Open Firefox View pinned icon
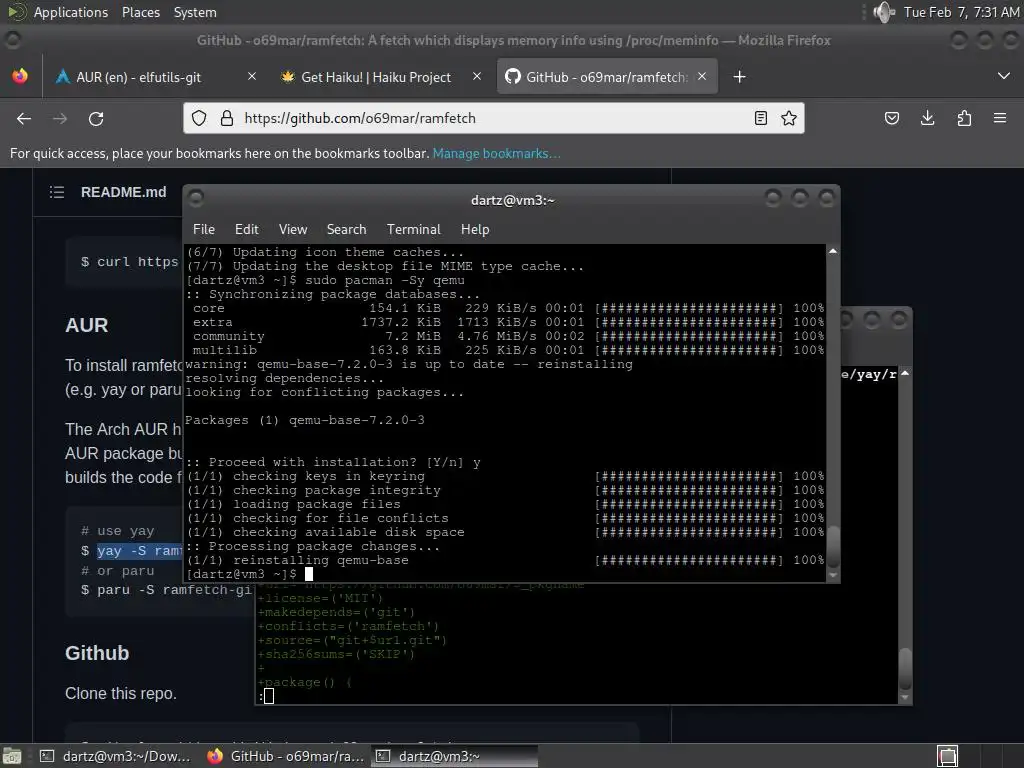 point(20,76)
